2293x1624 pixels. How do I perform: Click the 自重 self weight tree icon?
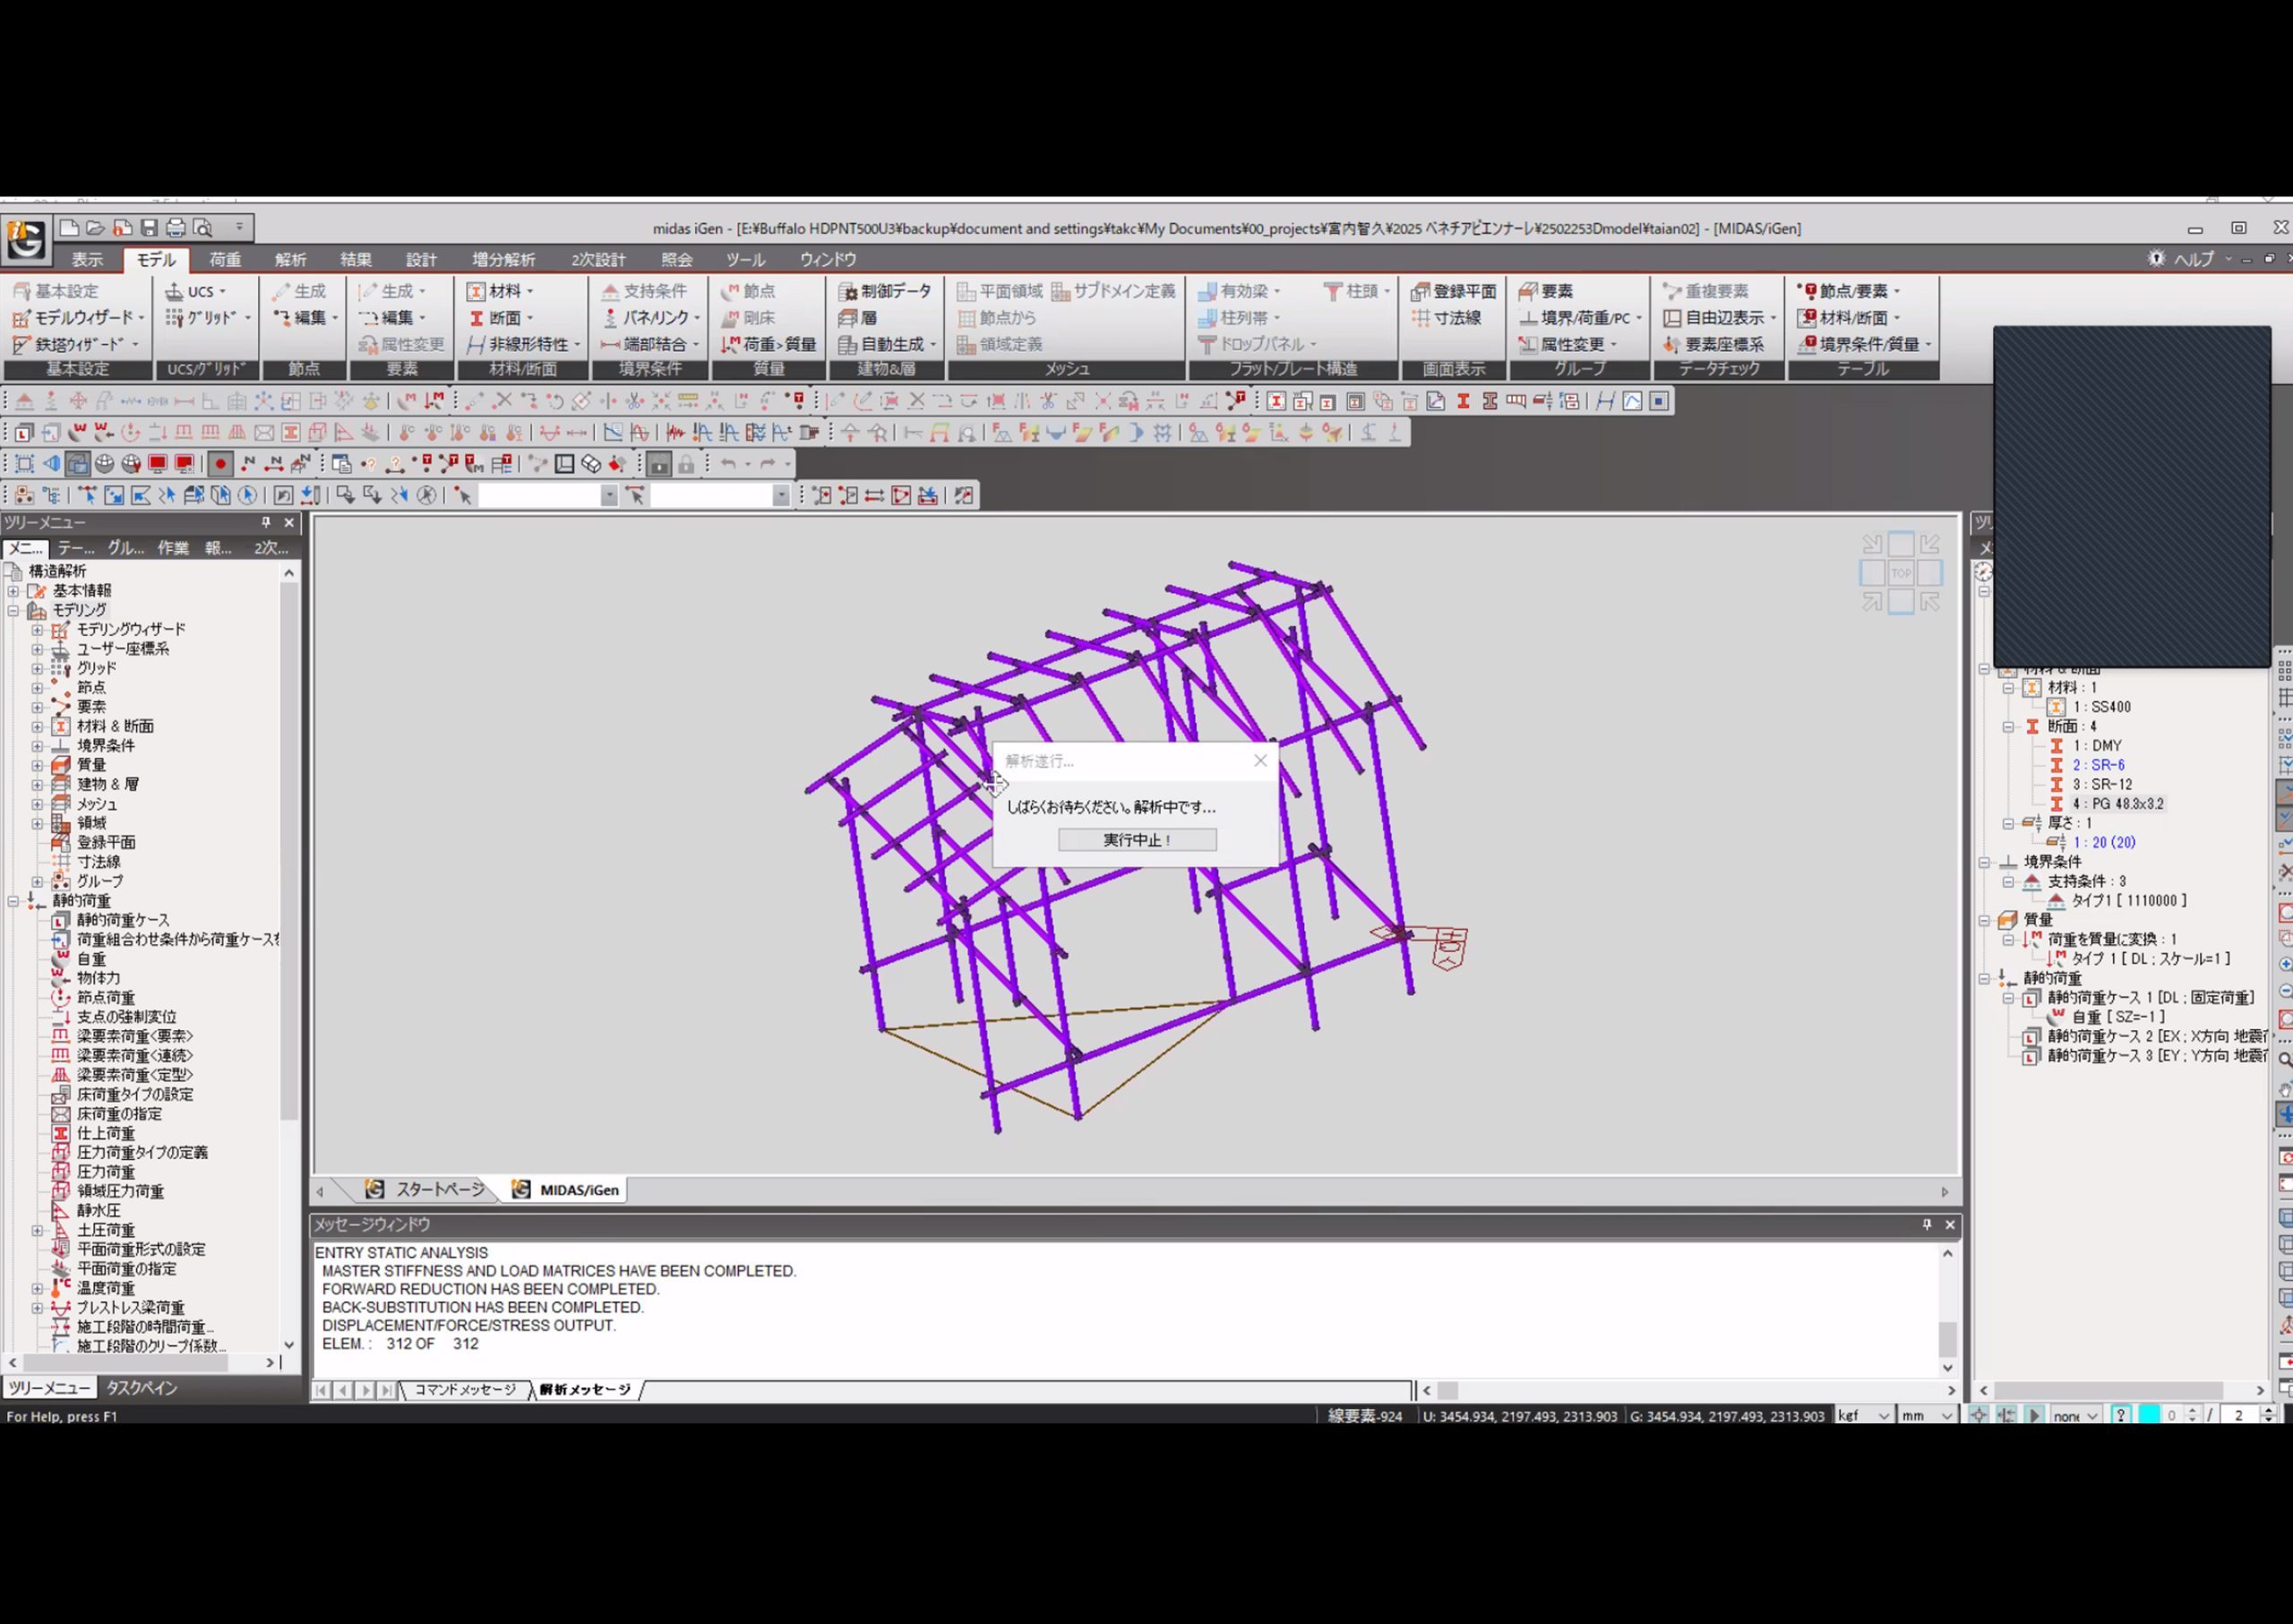click(x=61, y=958)
